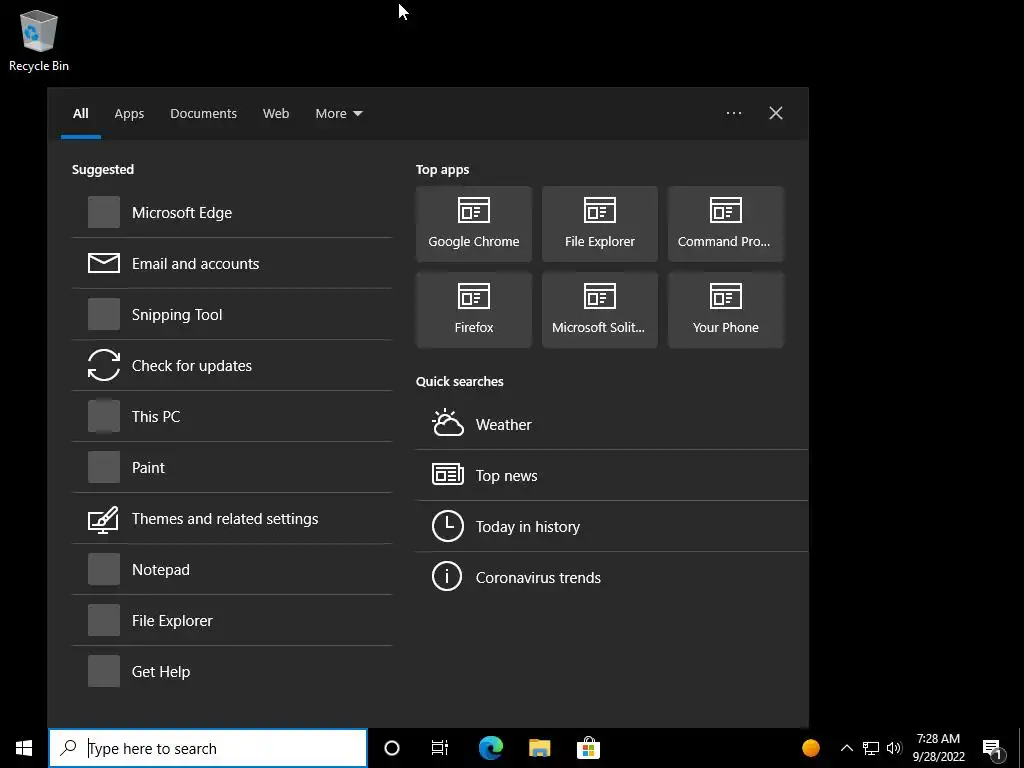Open the notification center icon

point(993,749)
